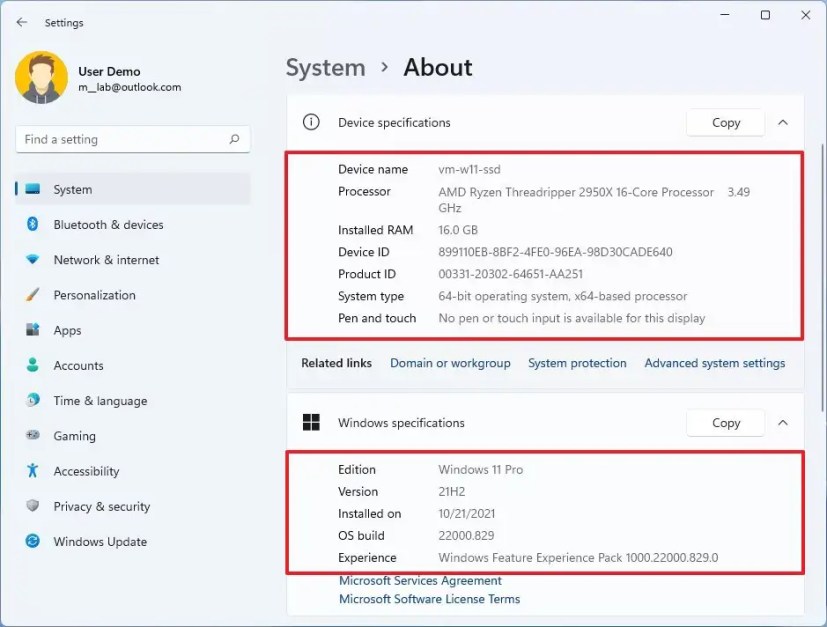
Task: Open Microsoft Software License Terms
Action: [x=429, y=599]
